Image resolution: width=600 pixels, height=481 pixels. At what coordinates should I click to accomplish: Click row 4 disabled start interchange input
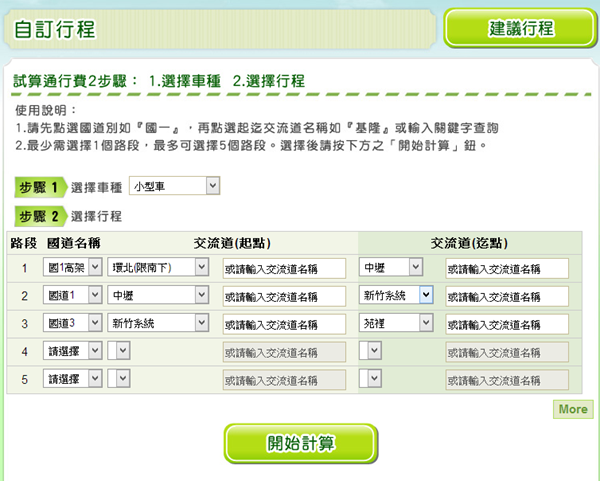coord(284,352)
